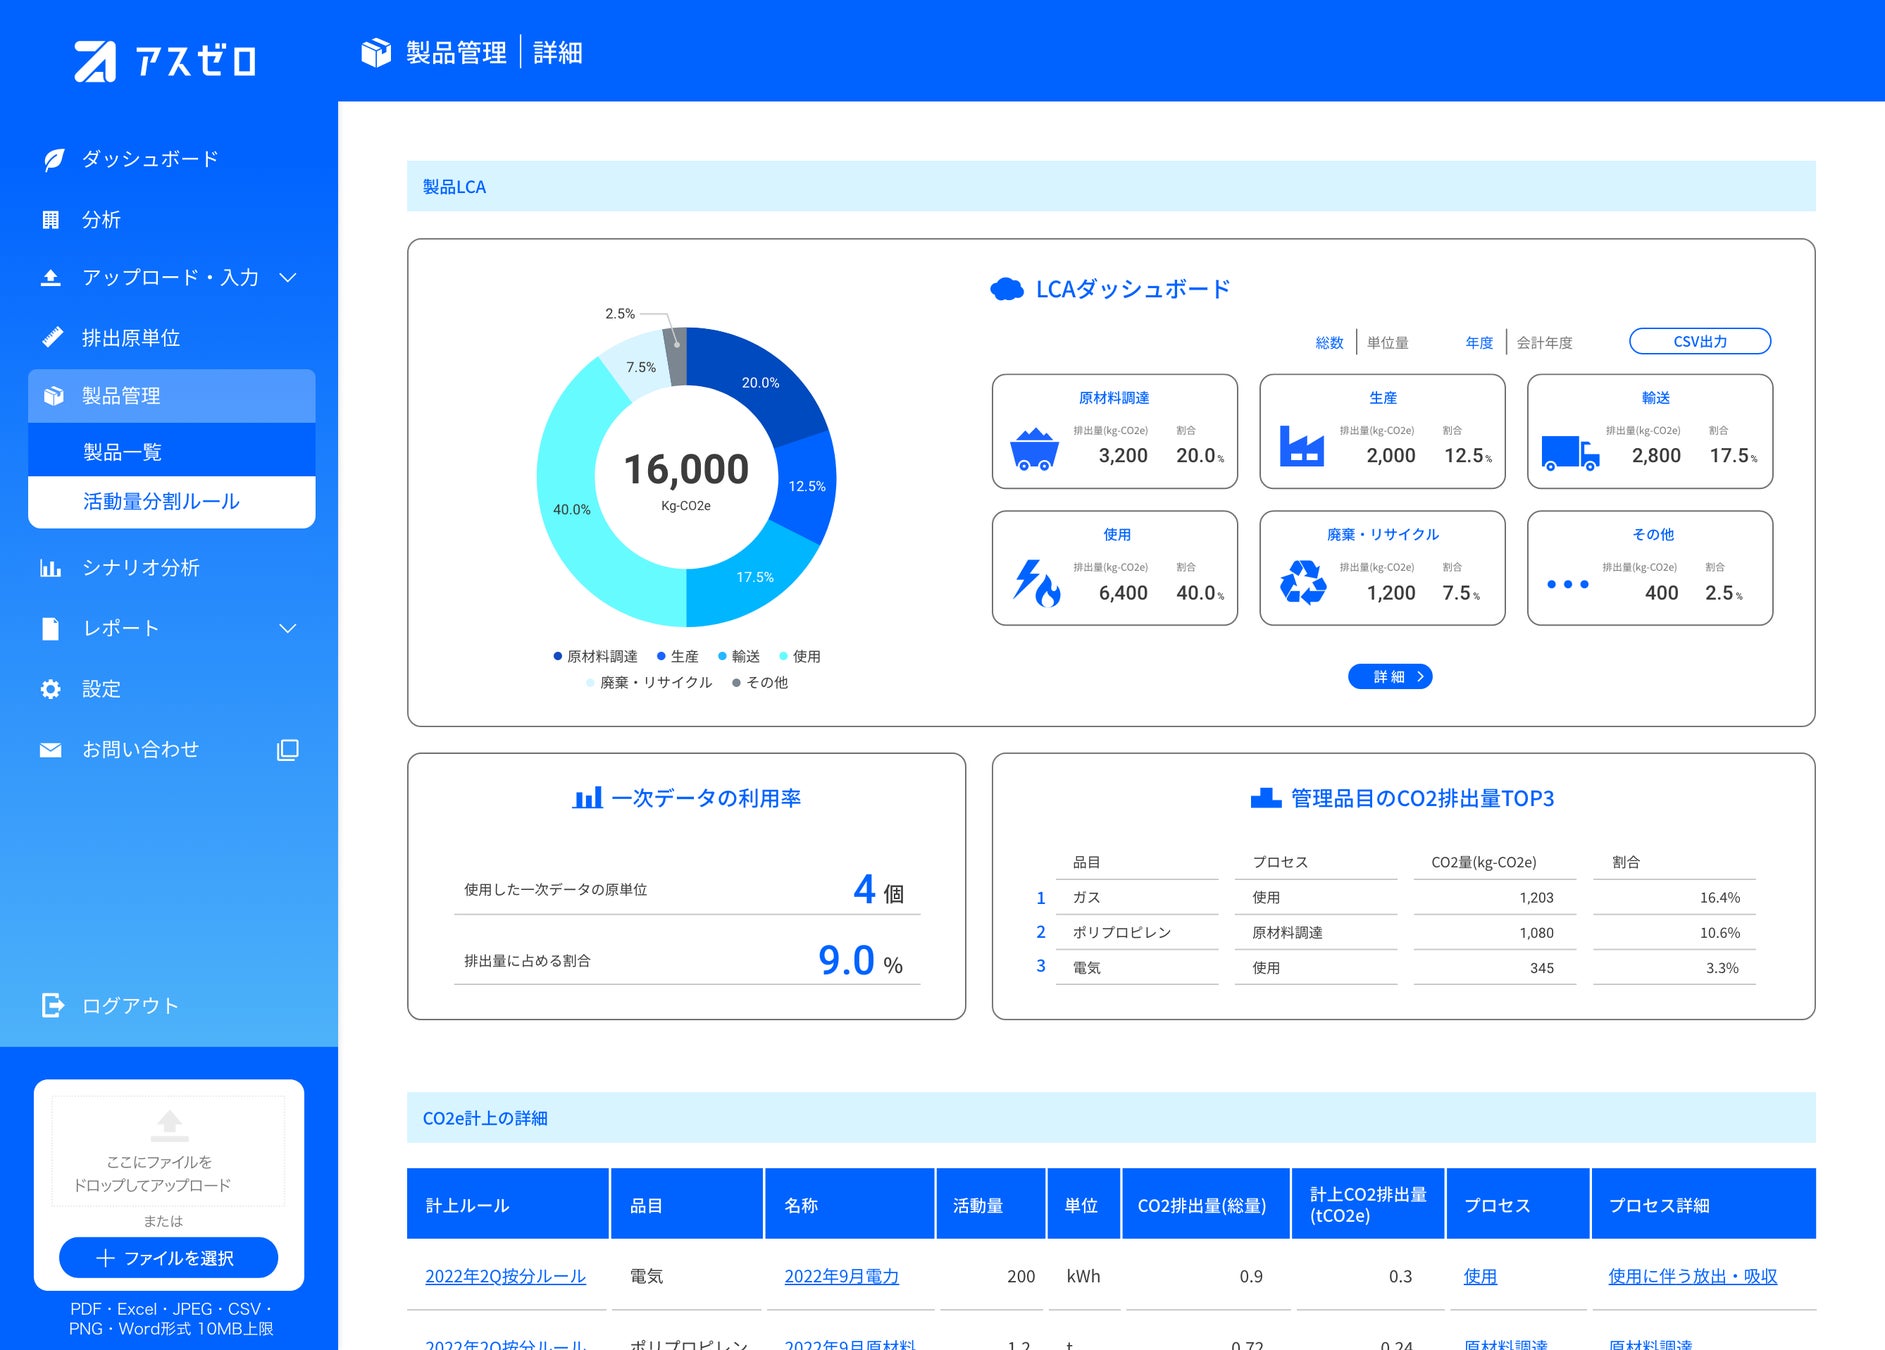Viewport: 1885px width, 1350px height.
Task: Click the 製品管理 box icon in sidebar
Action: (54, 396)
